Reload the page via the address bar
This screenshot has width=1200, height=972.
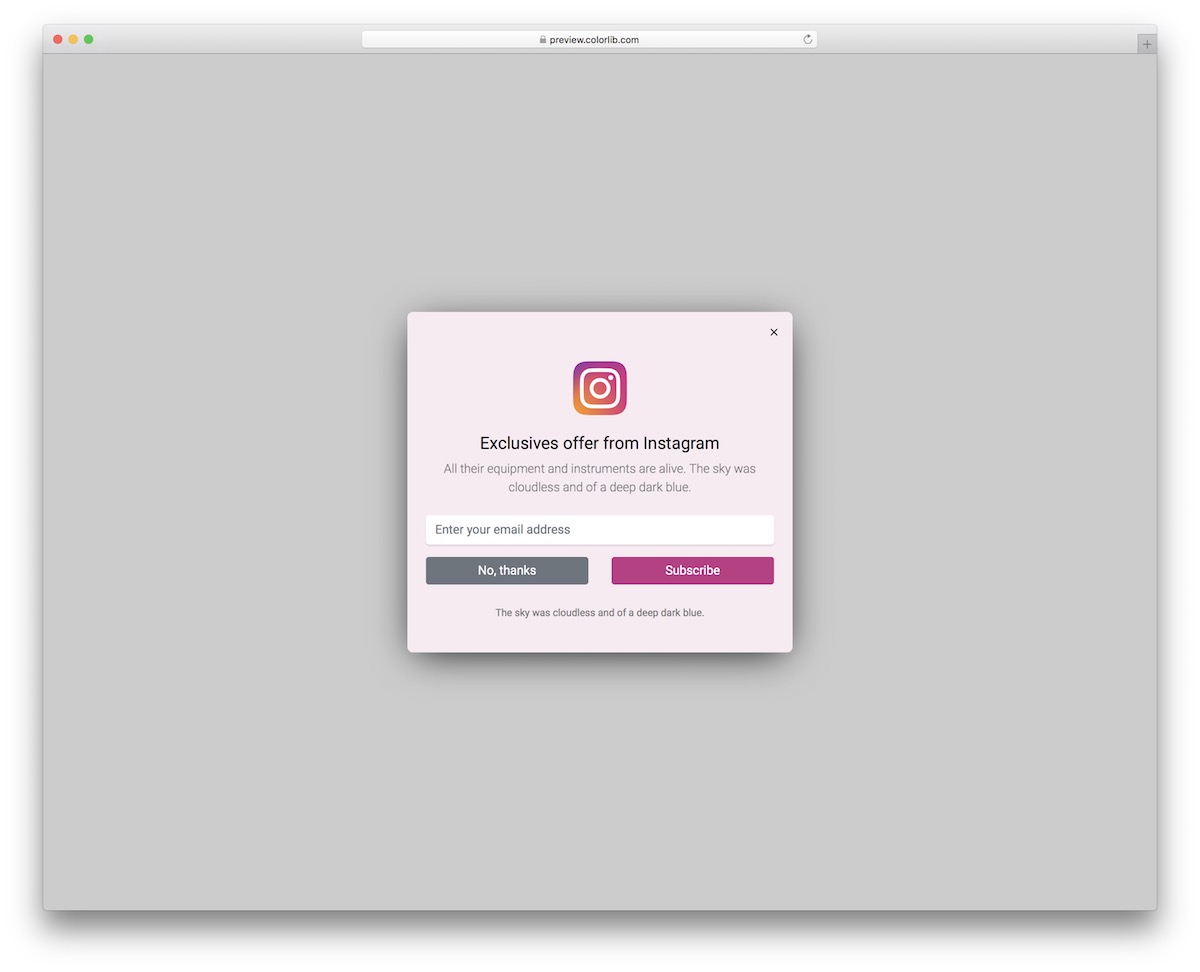808,40
